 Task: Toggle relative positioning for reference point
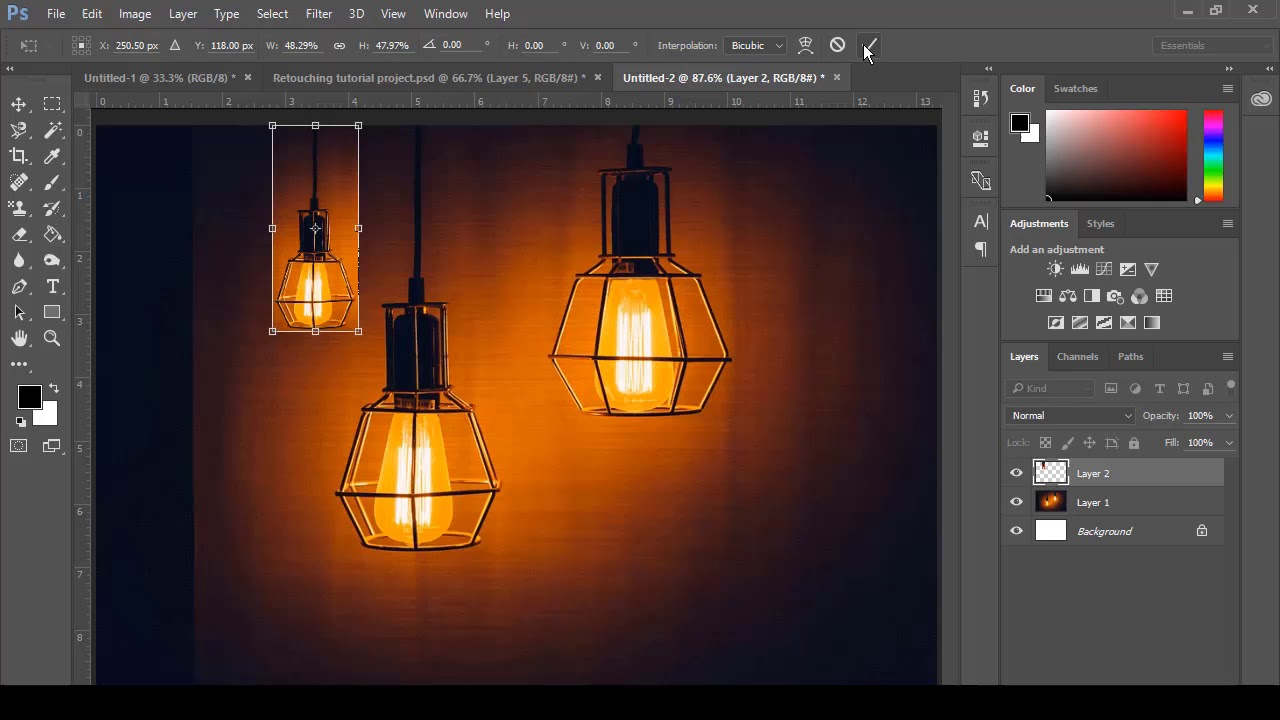coord(175,45)
